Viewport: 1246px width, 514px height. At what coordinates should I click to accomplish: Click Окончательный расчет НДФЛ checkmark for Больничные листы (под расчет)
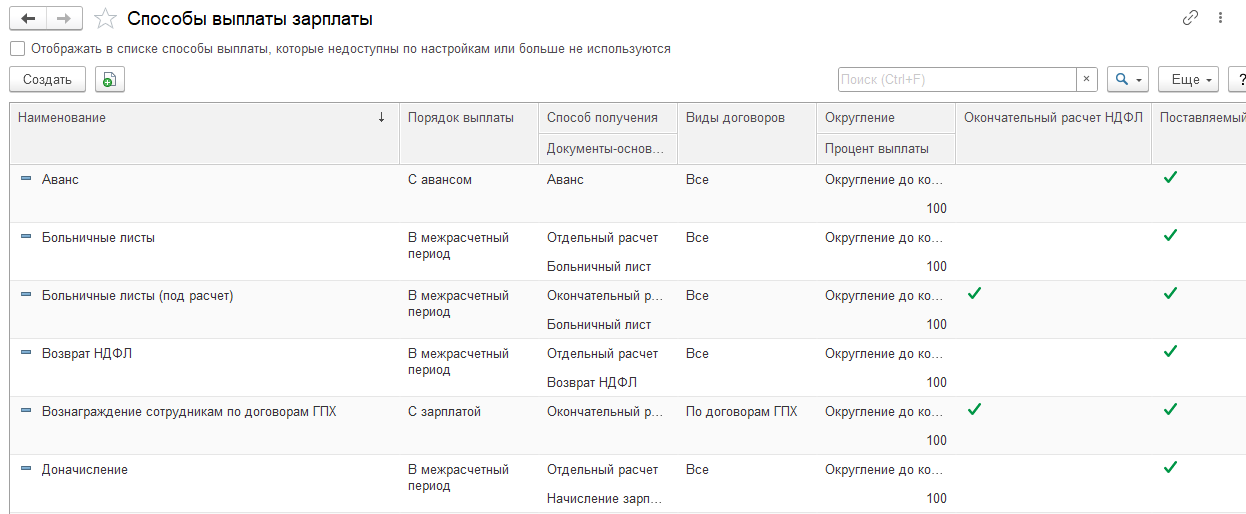(975, 294)
